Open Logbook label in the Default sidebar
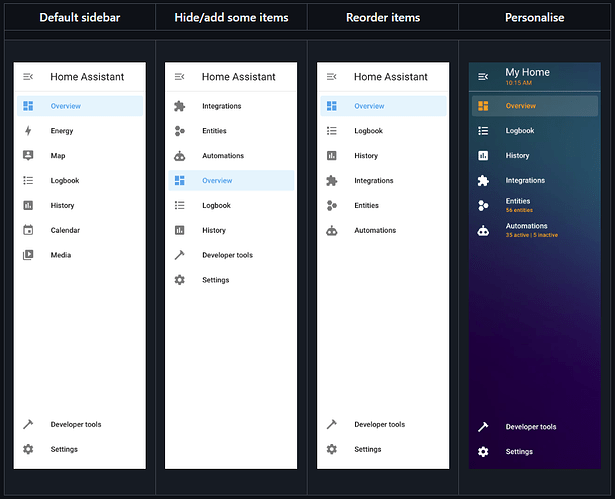The image size is (615, 499). click(65, 180)
